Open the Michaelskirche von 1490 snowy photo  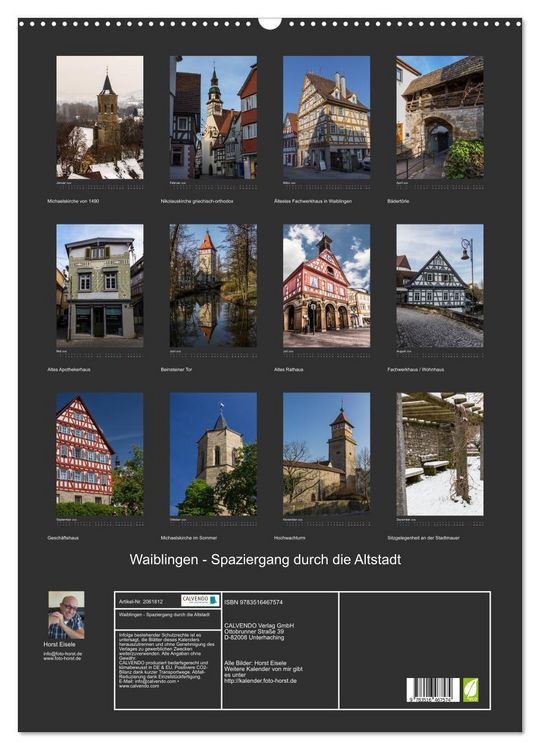point(99,118)
